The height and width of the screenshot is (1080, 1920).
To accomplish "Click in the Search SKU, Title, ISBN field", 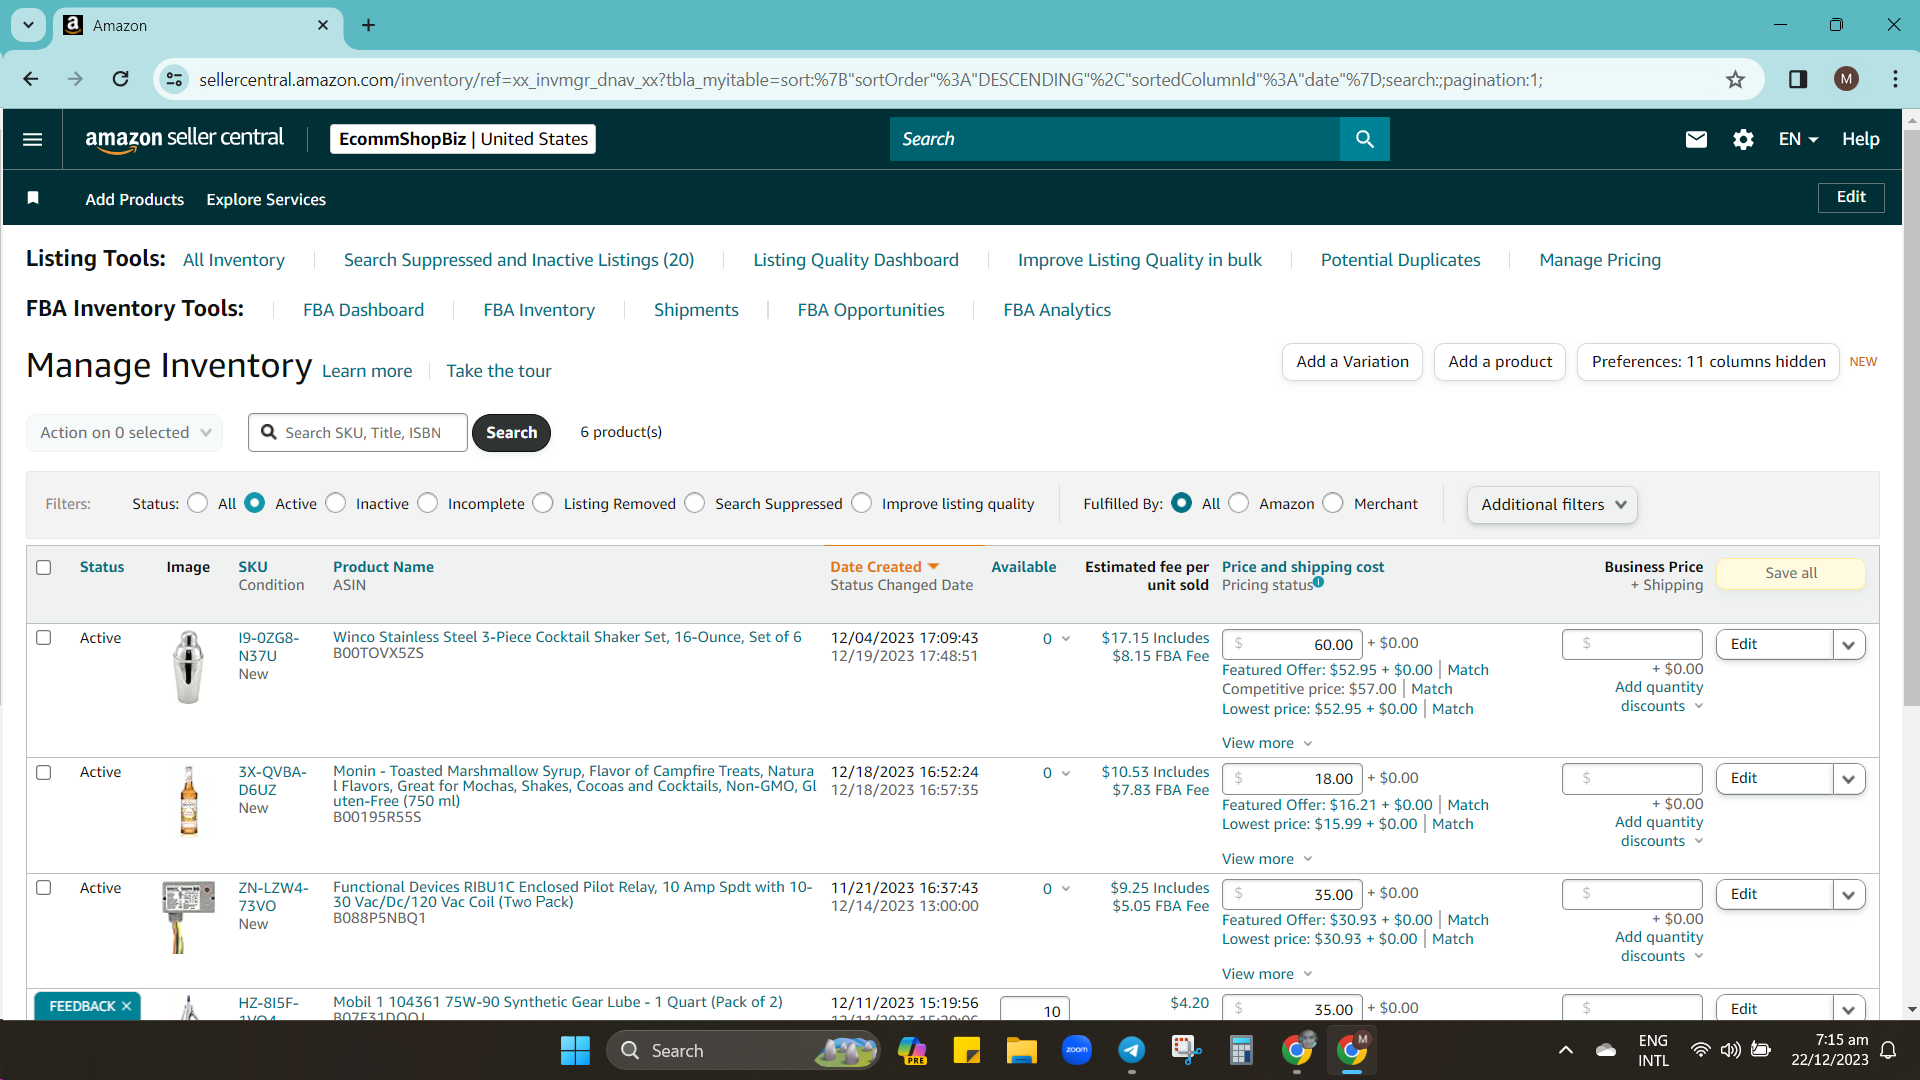I will click(358, 432).
